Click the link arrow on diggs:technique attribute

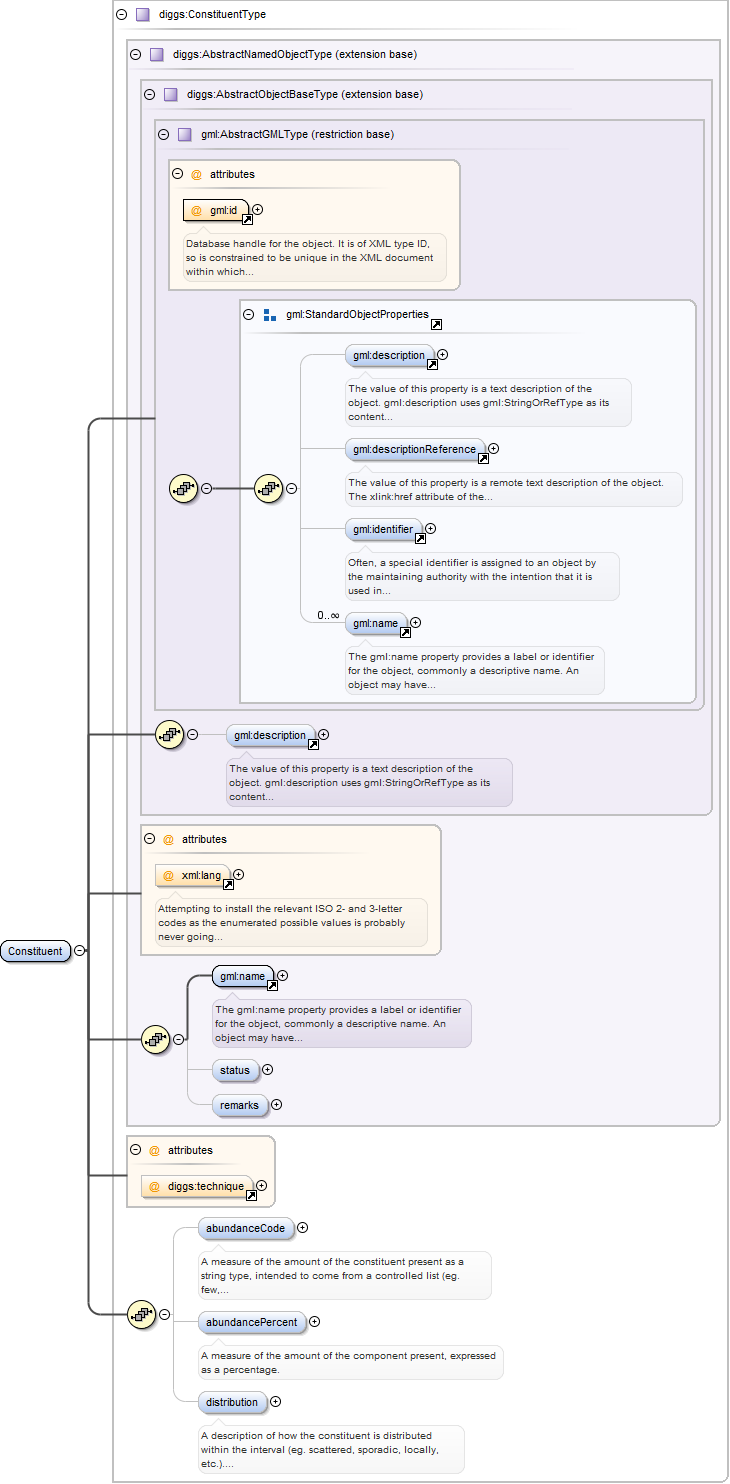[250, 1196]
